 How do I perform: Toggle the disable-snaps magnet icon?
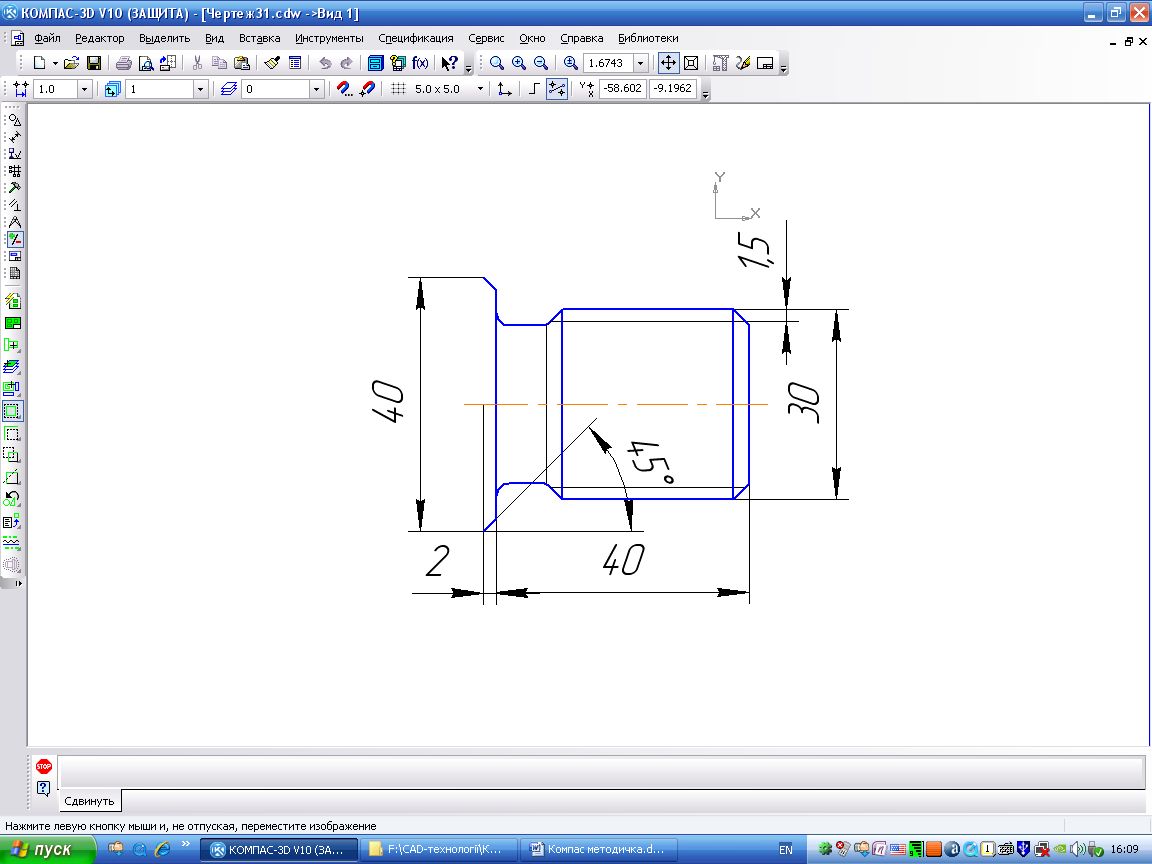pos(366,89)
